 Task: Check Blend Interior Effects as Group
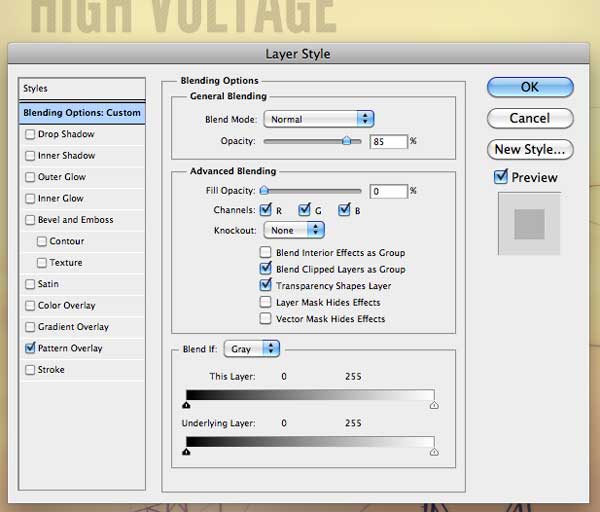click(265, 252)
